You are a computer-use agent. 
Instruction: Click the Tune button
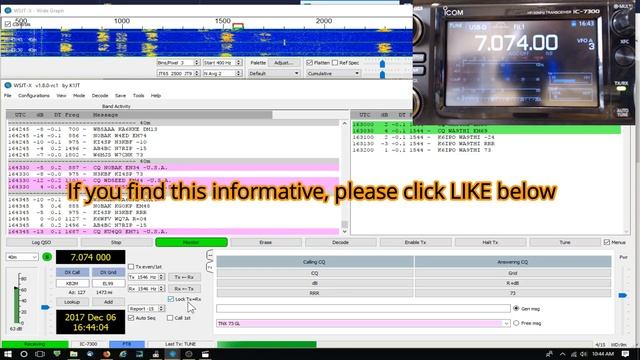[565, 242]
